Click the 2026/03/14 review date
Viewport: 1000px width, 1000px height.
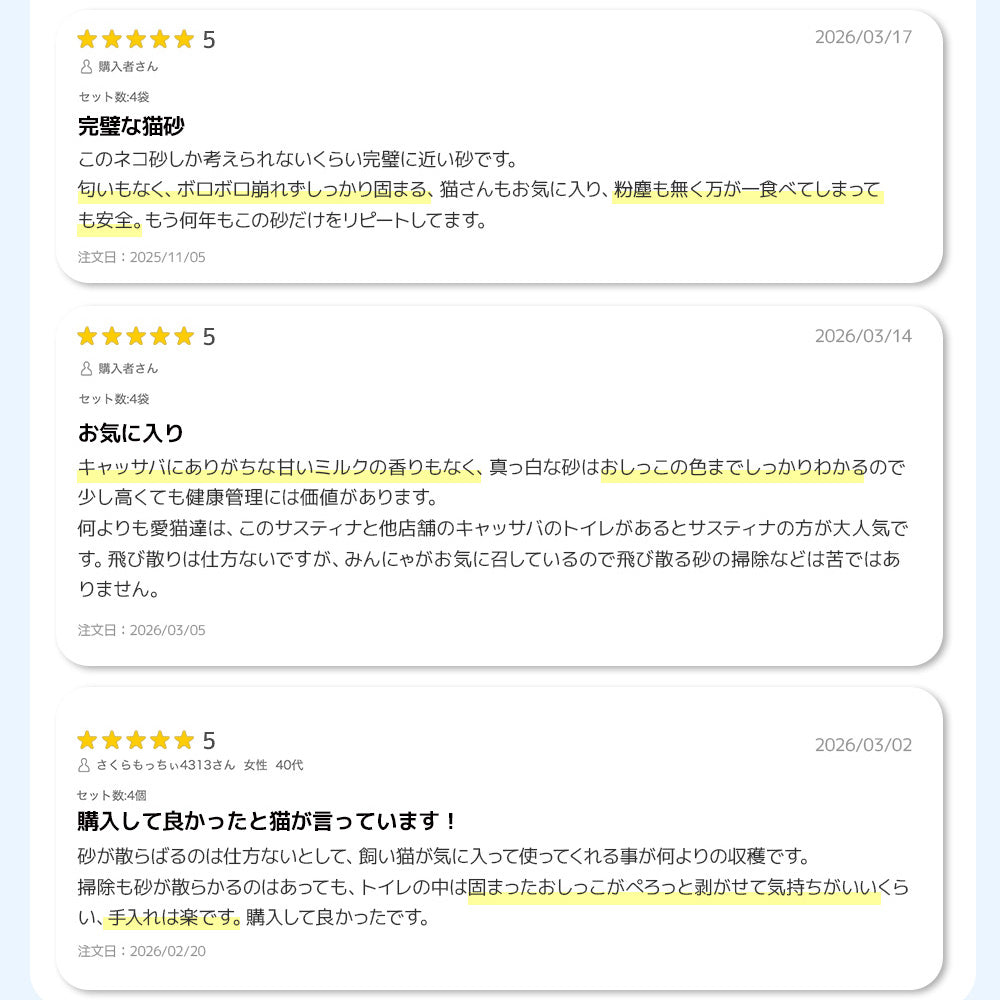tap(863, 336)
